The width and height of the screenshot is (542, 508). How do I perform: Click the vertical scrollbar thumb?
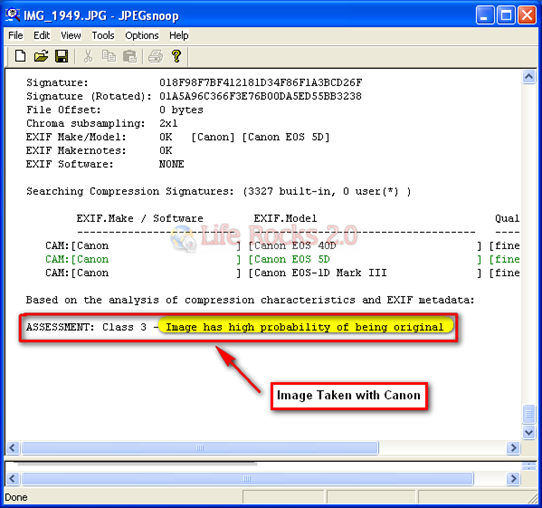click(x=529, y=414)
